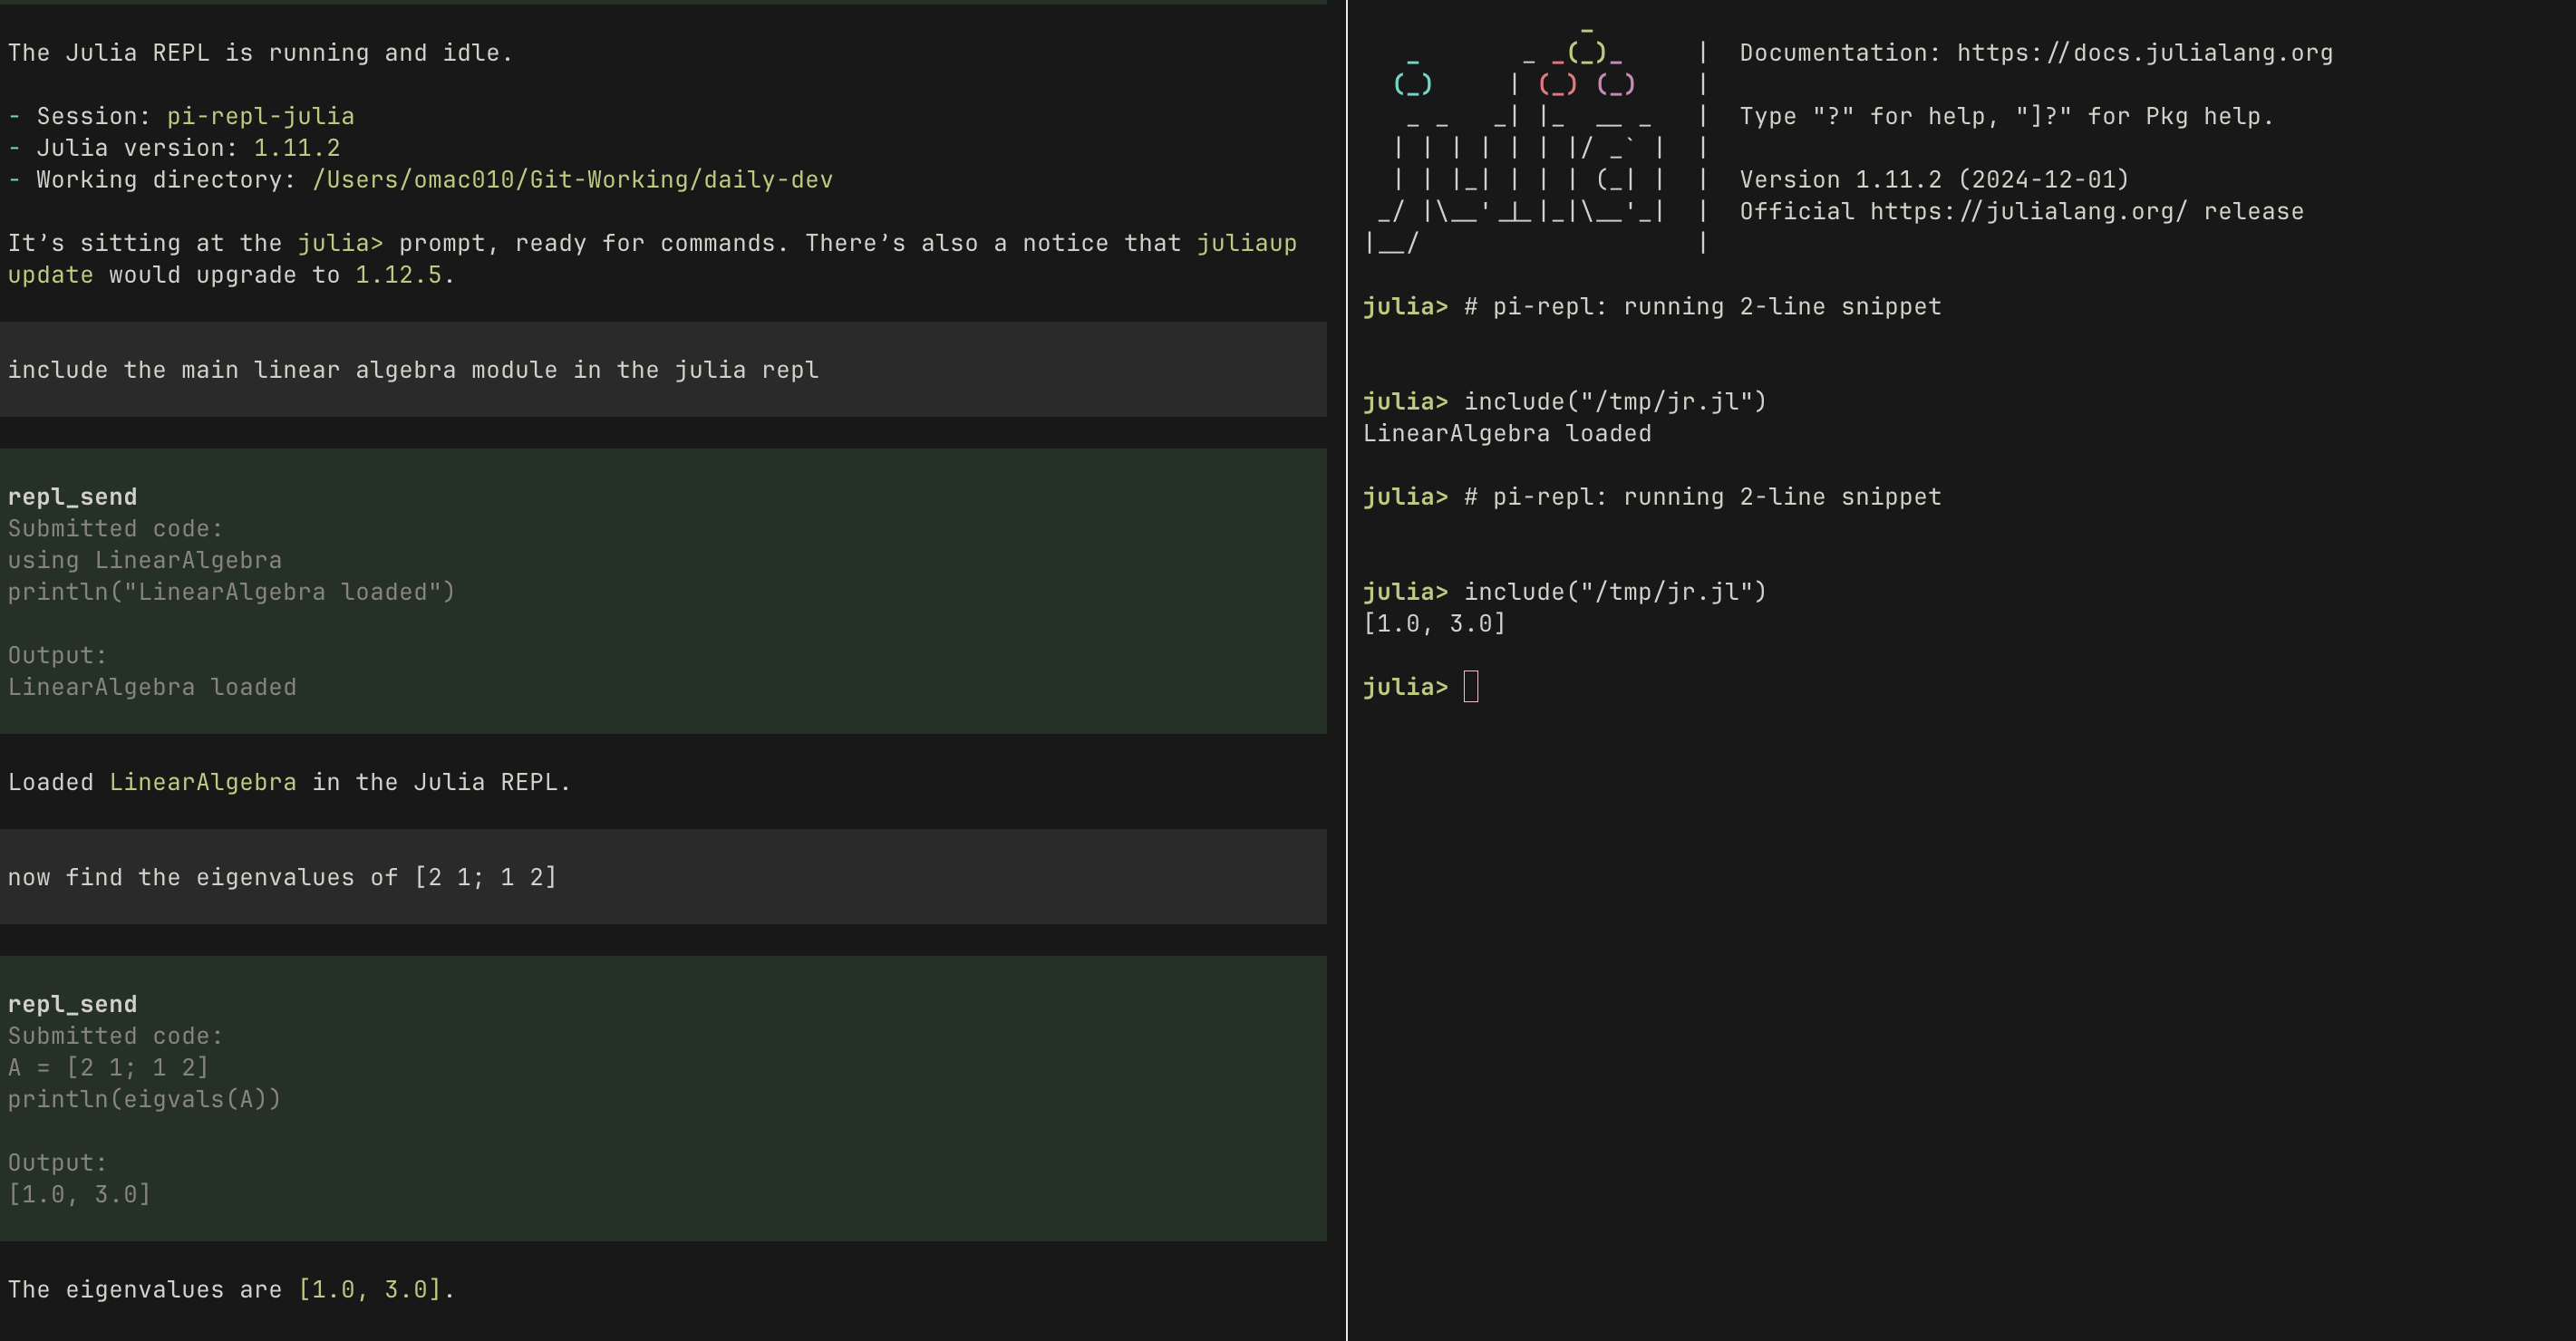Select the code line 'A = [2 1; 1 2]'
Image resolution: width=2576 pixels, height=1341 pixels.
[x=108, y=1068]
